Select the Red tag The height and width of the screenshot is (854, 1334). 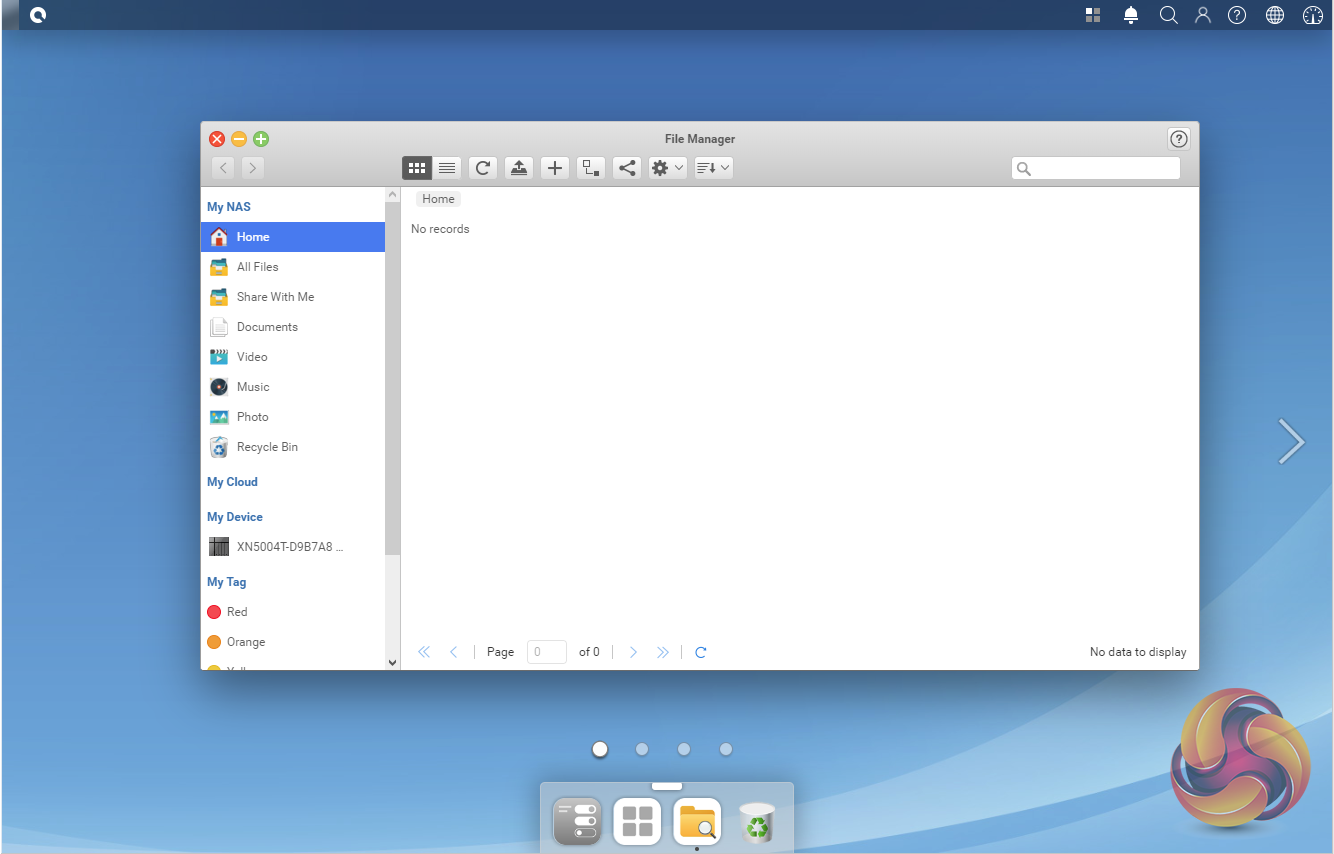coord(237,612)
